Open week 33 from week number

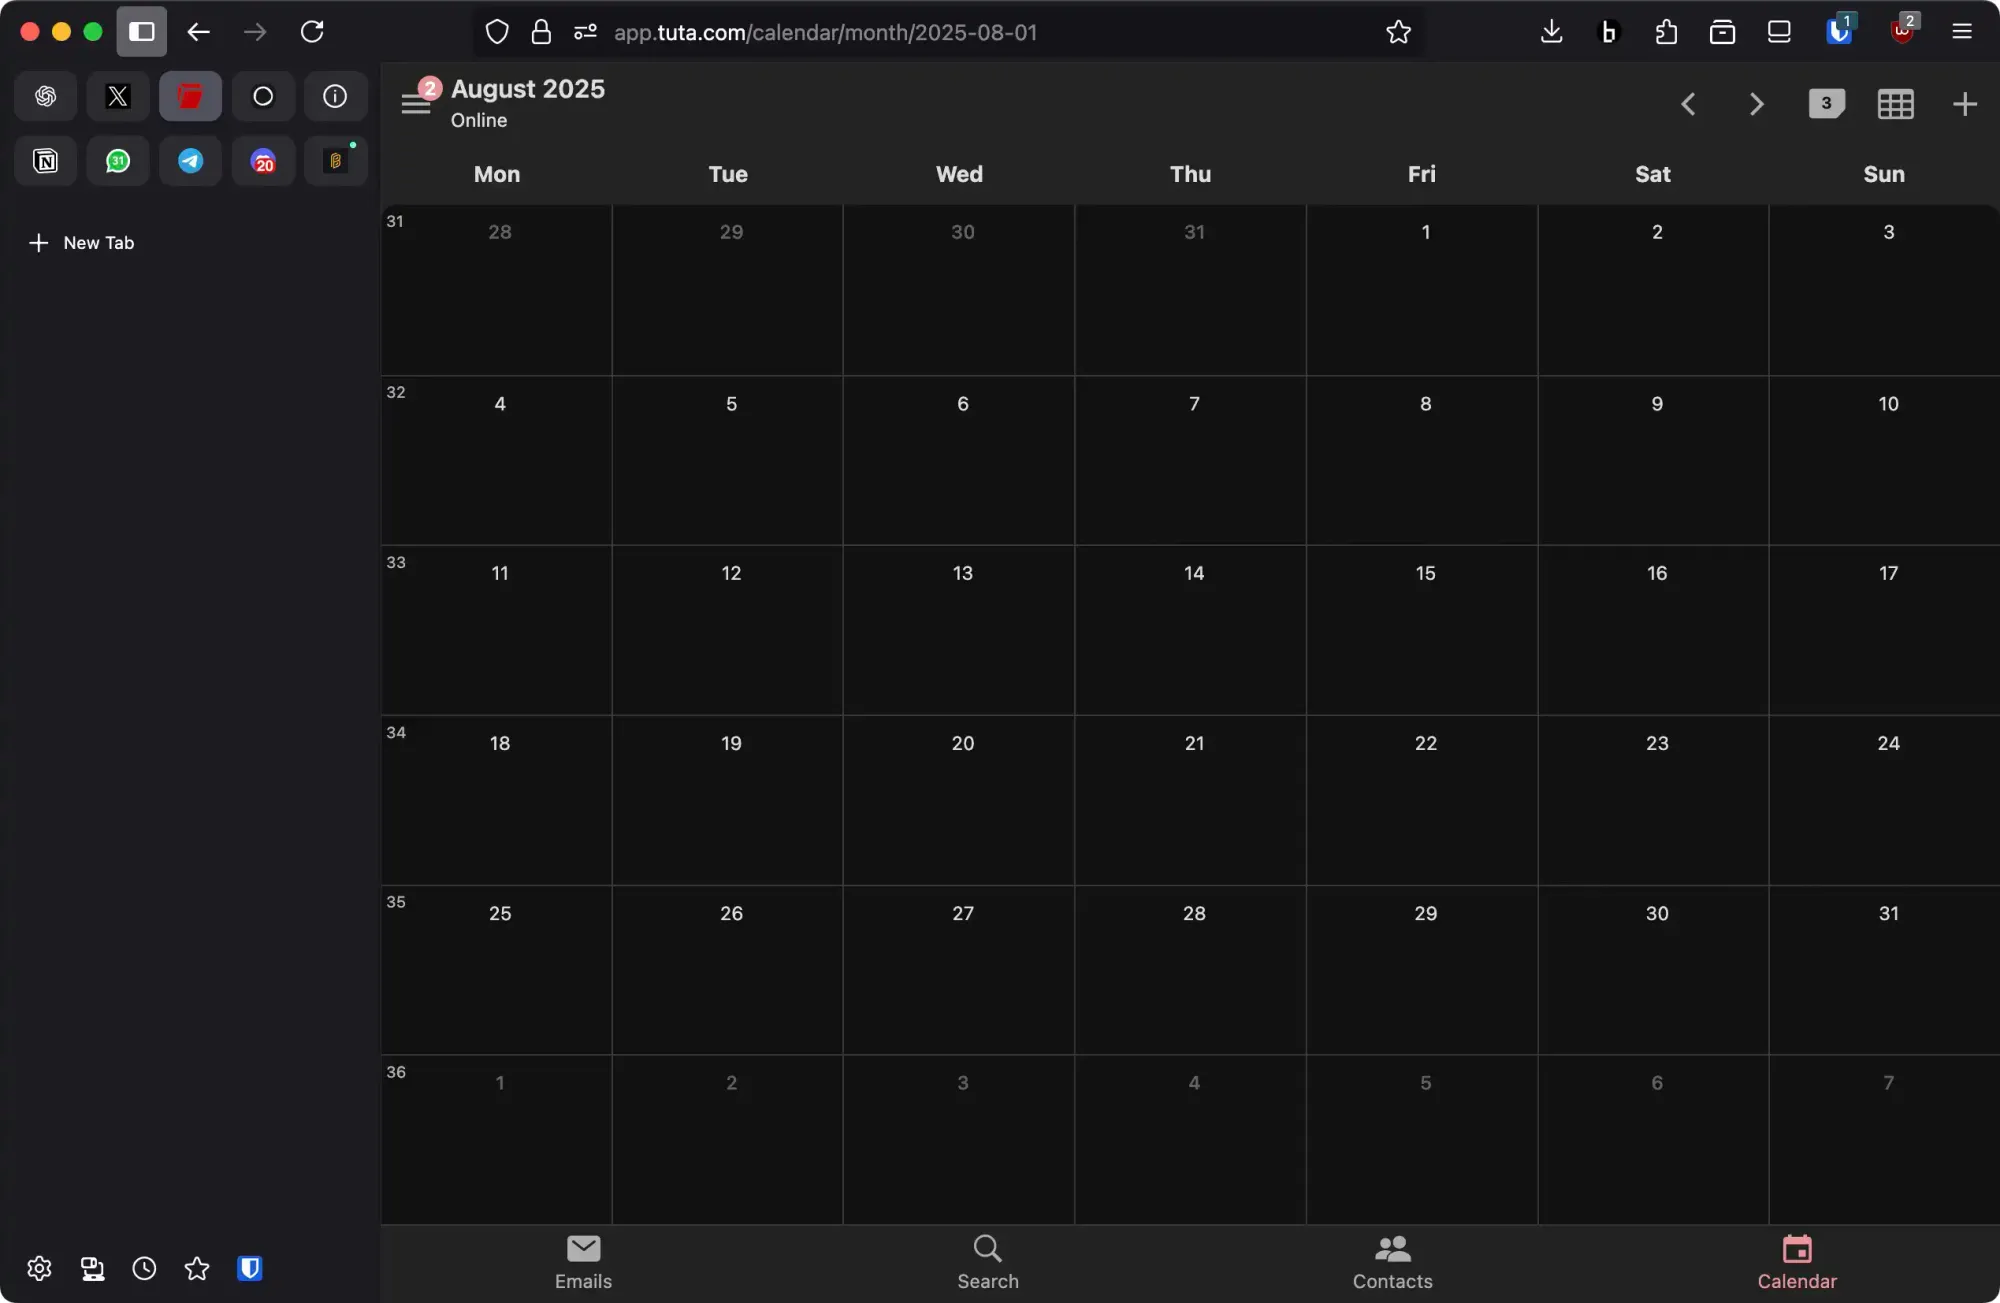click(396, 562)
